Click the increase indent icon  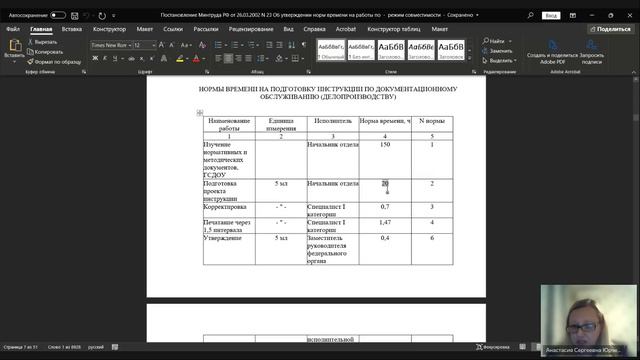click(280, 45)
